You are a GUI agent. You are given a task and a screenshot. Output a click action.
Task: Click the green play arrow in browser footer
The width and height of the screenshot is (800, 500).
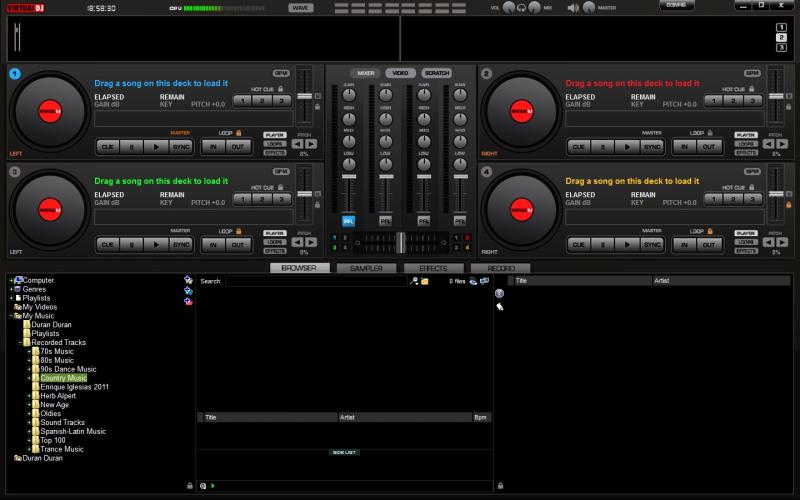click(213, 486)
